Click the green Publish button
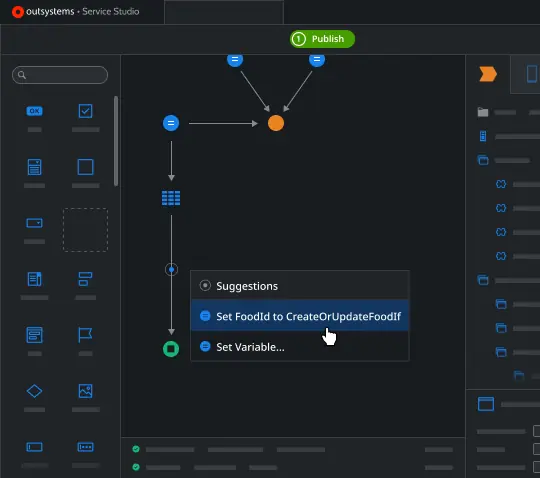Viewport: 540px width, 478px height. 322,39
